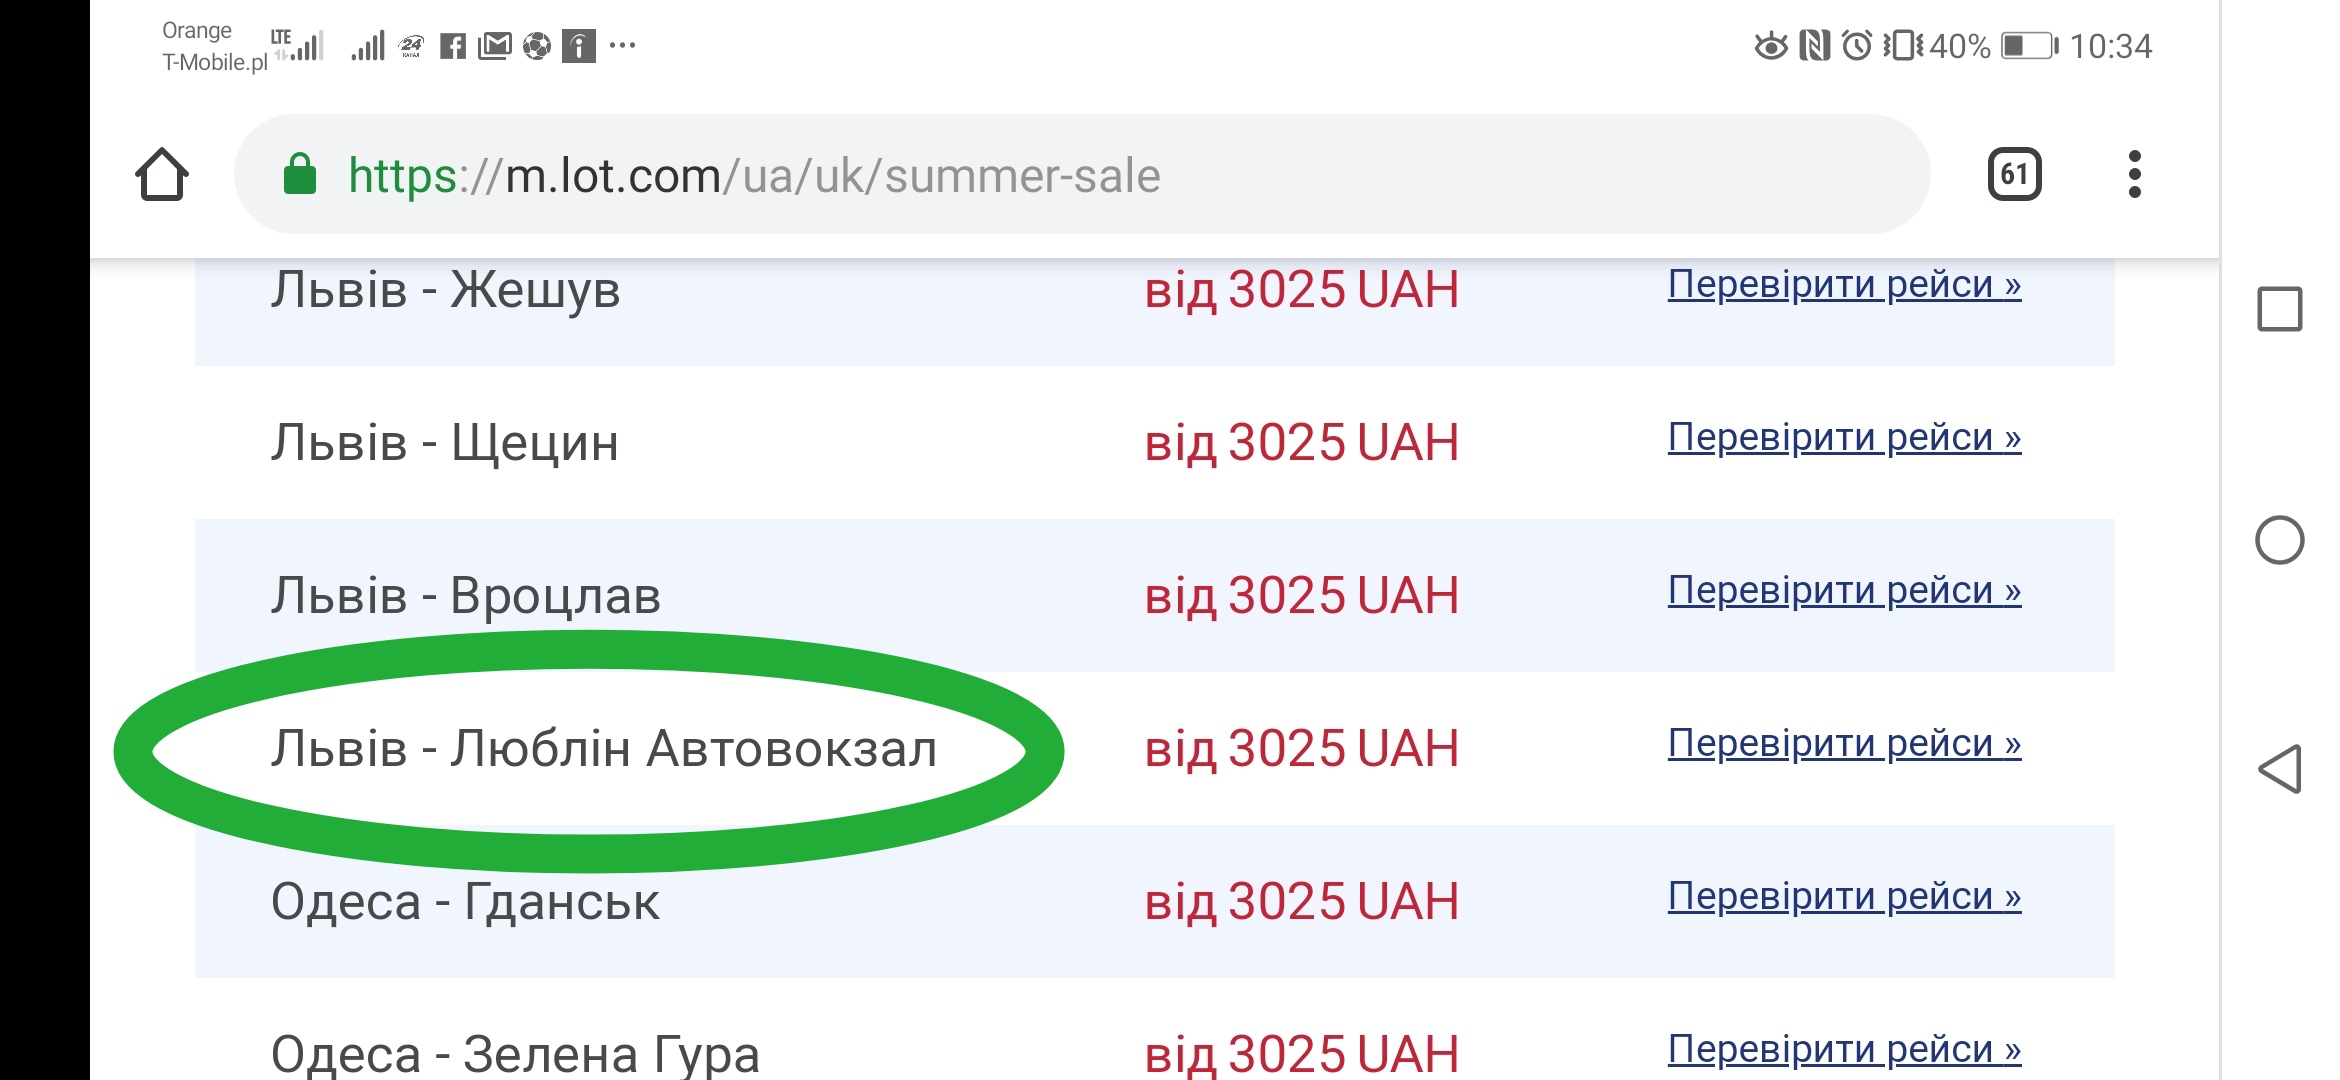Tap the battery indicator in status bar
Image resolution: width=2340 pixels, height=1080 pixels.
click(2029, 46)
